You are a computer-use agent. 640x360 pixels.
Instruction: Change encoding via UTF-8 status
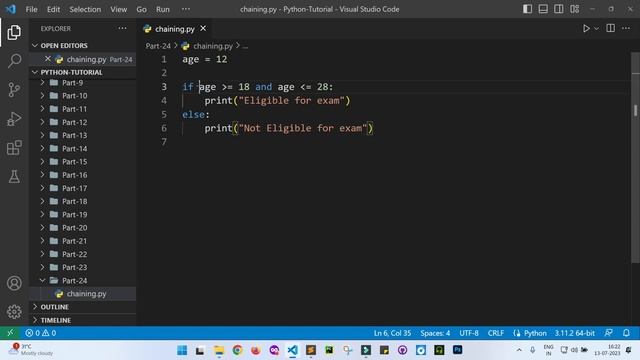point(469,333)
